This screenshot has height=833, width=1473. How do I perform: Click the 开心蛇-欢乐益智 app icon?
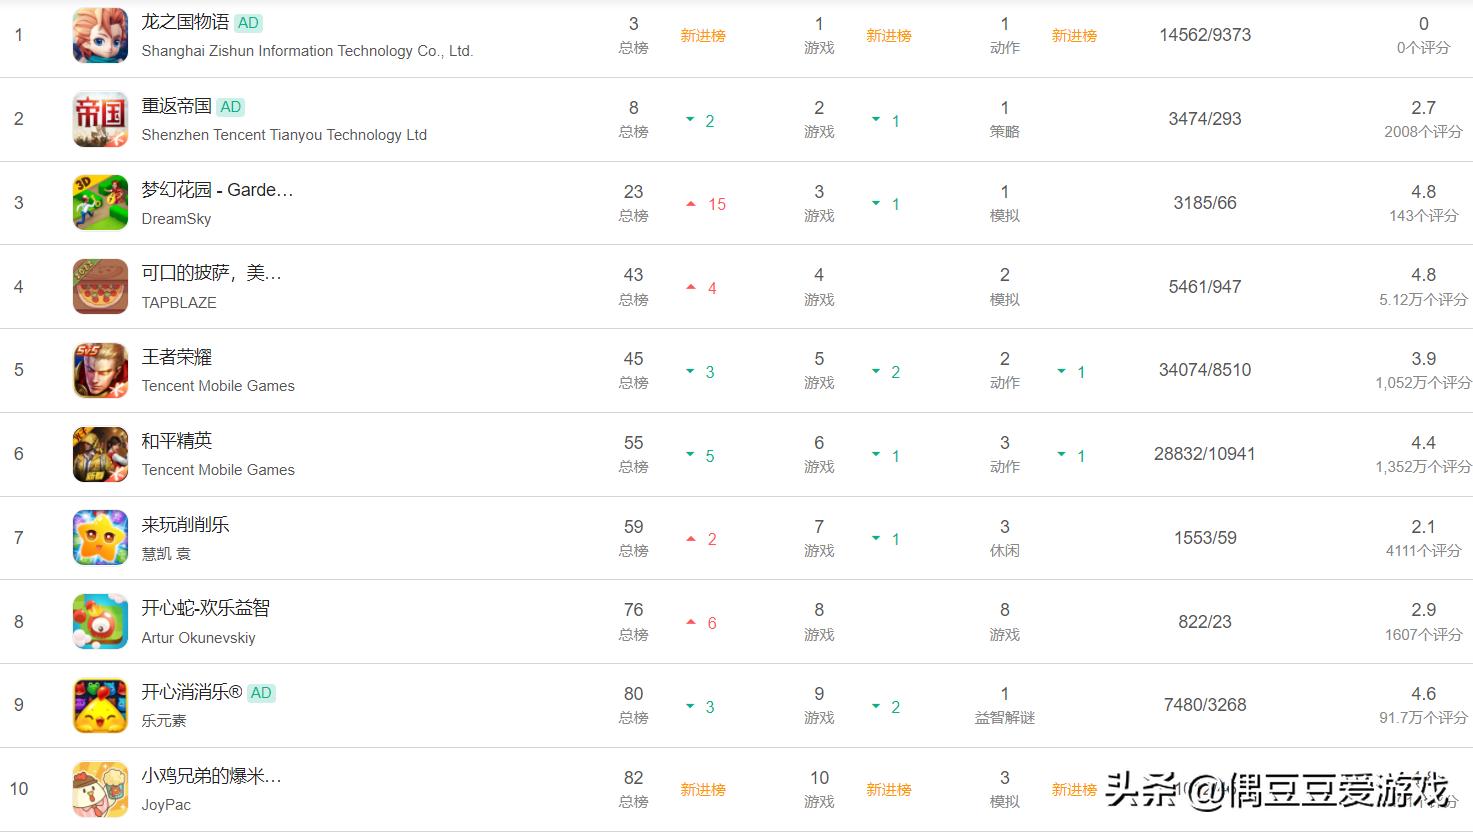[x=100, y=622]
